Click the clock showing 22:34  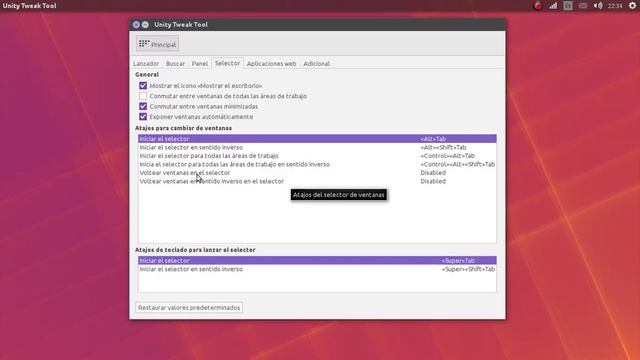pyautogui.click(x=615, y=6)
